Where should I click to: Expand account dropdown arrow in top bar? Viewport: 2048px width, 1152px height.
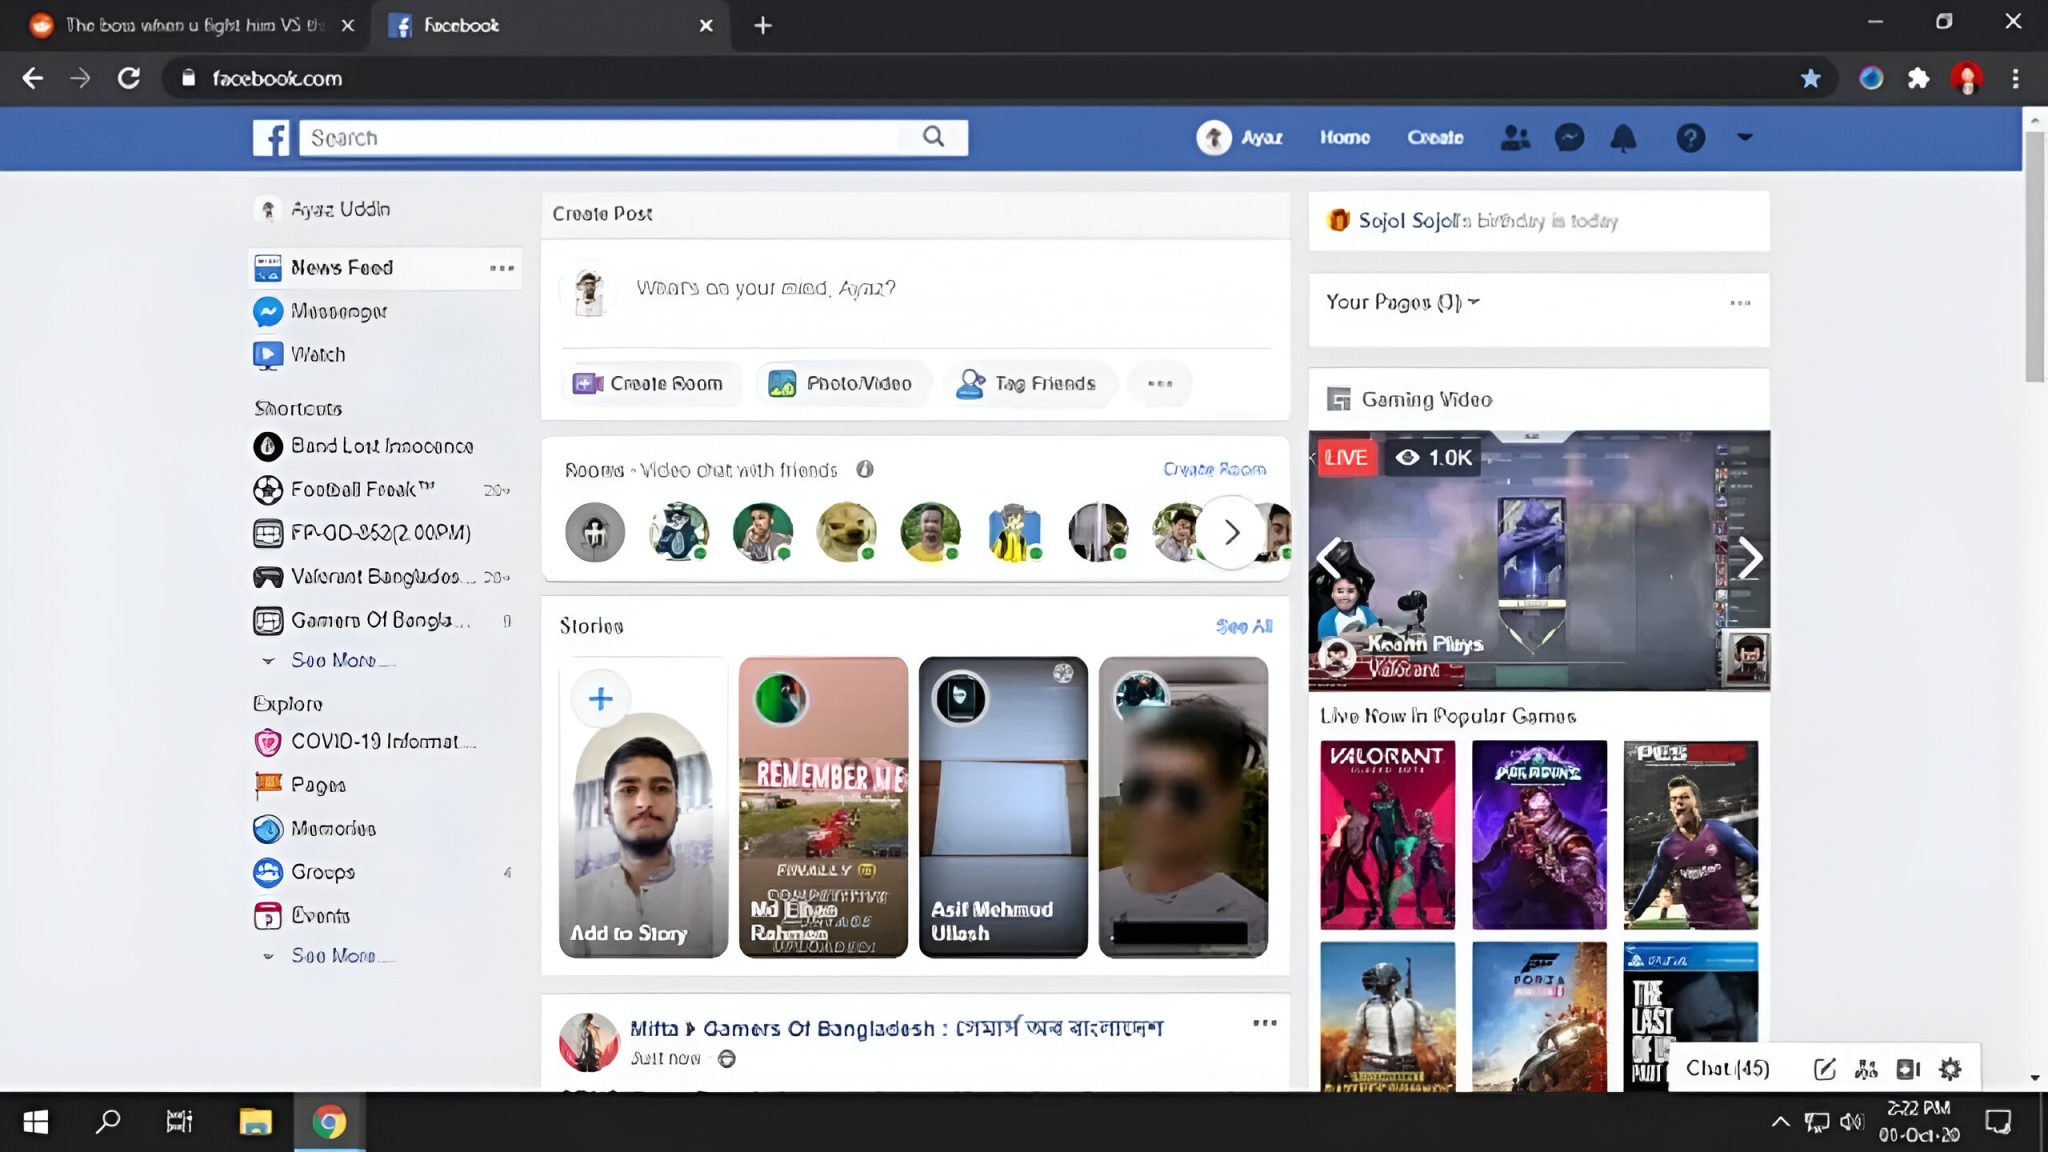point(1745,137)
